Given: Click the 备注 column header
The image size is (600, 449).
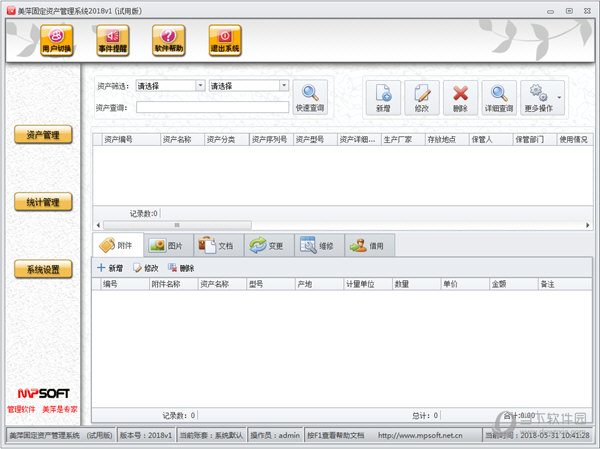Looking at the screenshot, I should [x=565, y=284].
